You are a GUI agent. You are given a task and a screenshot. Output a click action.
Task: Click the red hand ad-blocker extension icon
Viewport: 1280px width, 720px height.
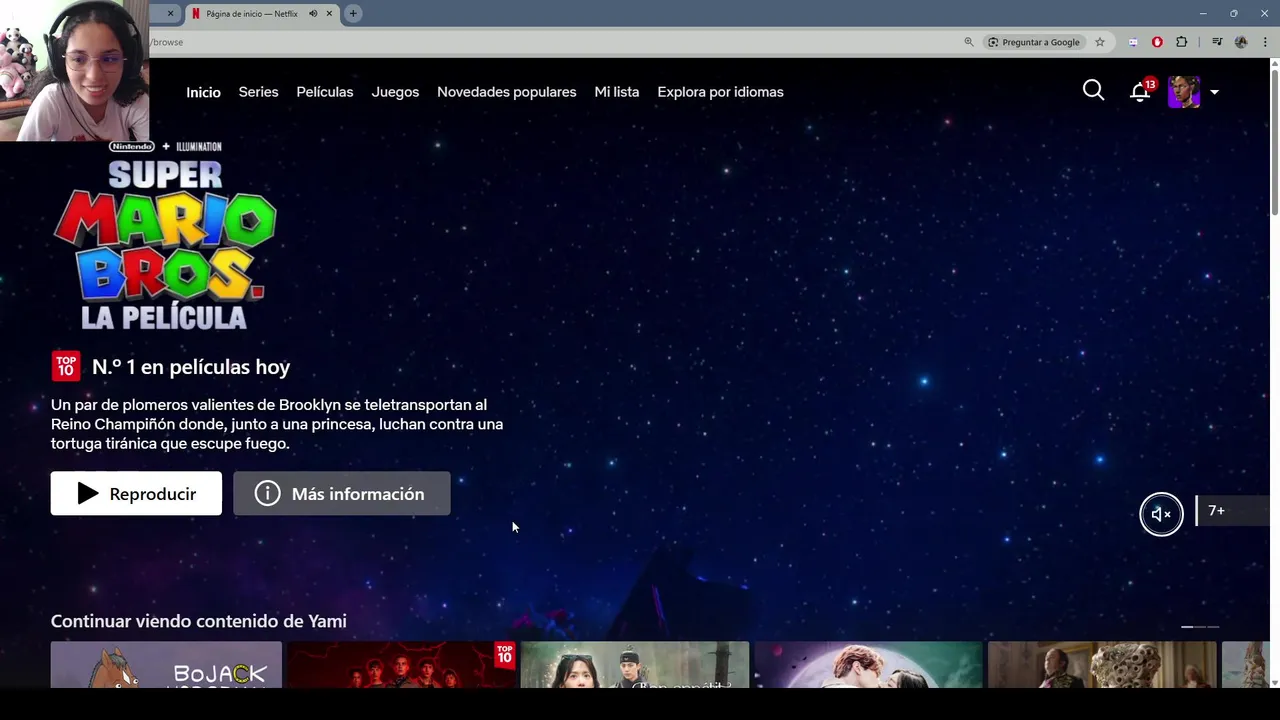(1157, 42)
